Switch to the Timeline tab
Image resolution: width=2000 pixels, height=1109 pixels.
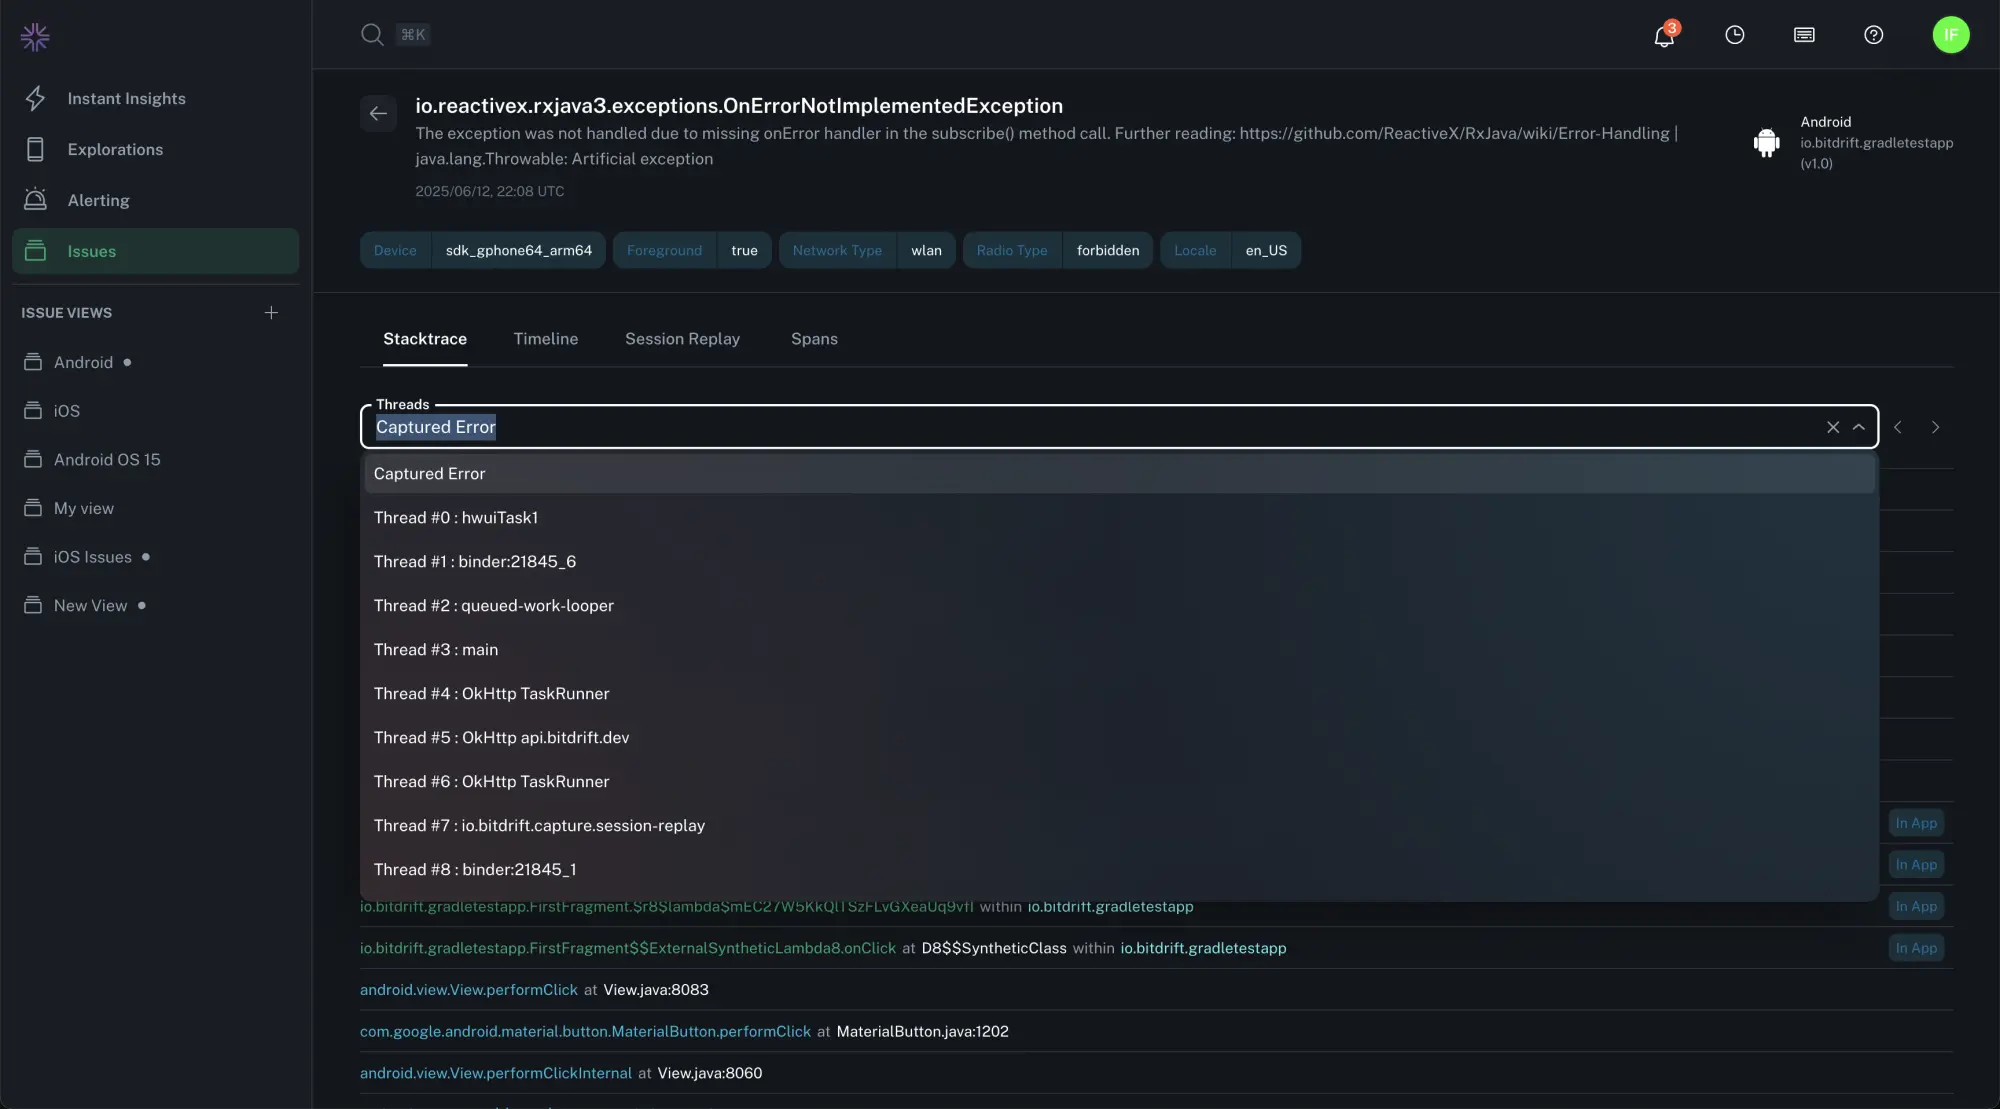[x=546, y=339]
